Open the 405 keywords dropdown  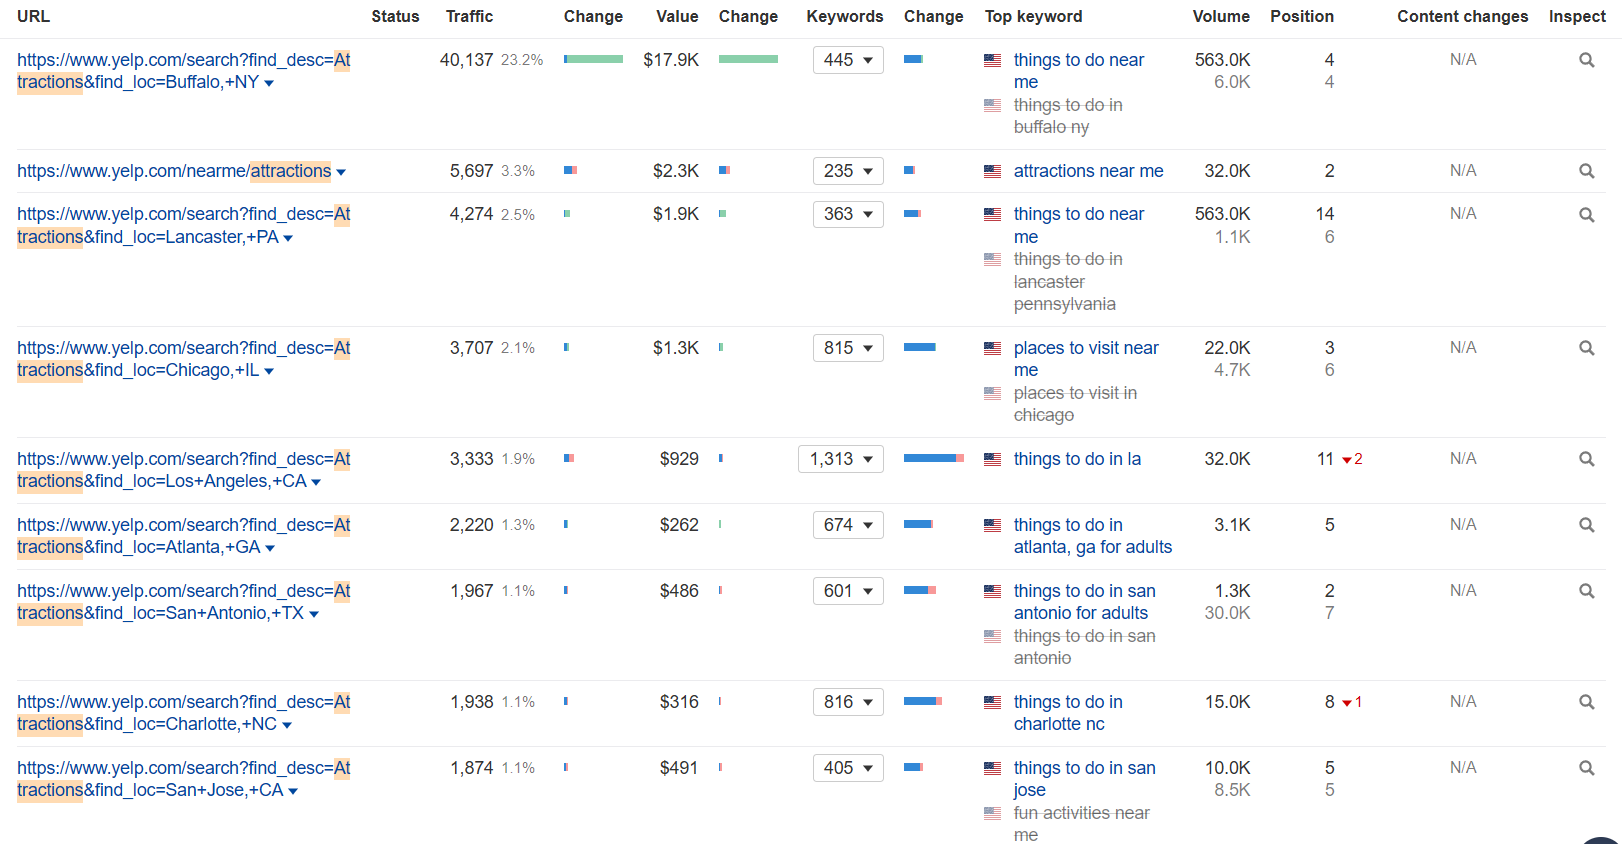[848, 768]
